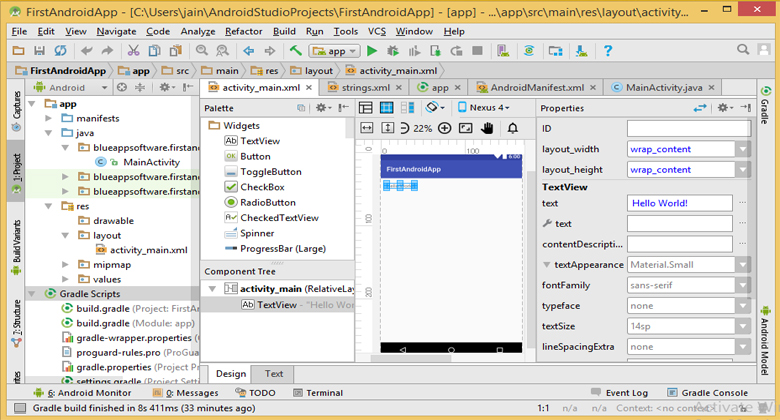Switch to AndroidManifest.xml tab

(x=537, y=88)
